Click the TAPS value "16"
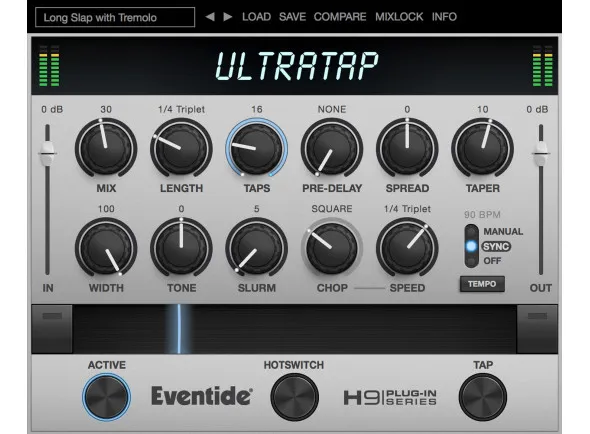 click(257, 110)
